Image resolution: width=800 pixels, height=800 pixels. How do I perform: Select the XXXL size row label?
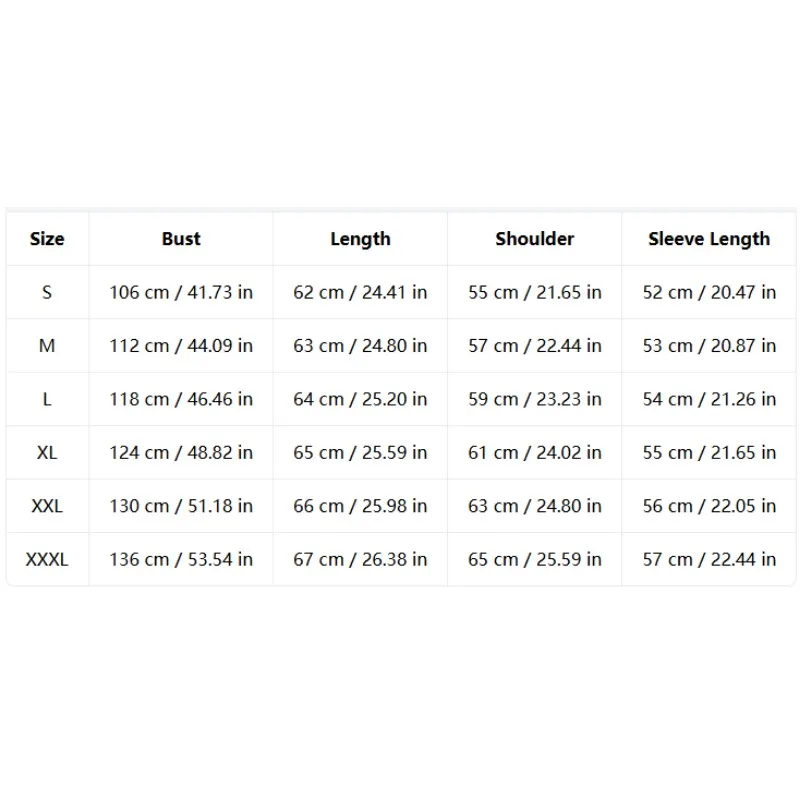point(47,559)
